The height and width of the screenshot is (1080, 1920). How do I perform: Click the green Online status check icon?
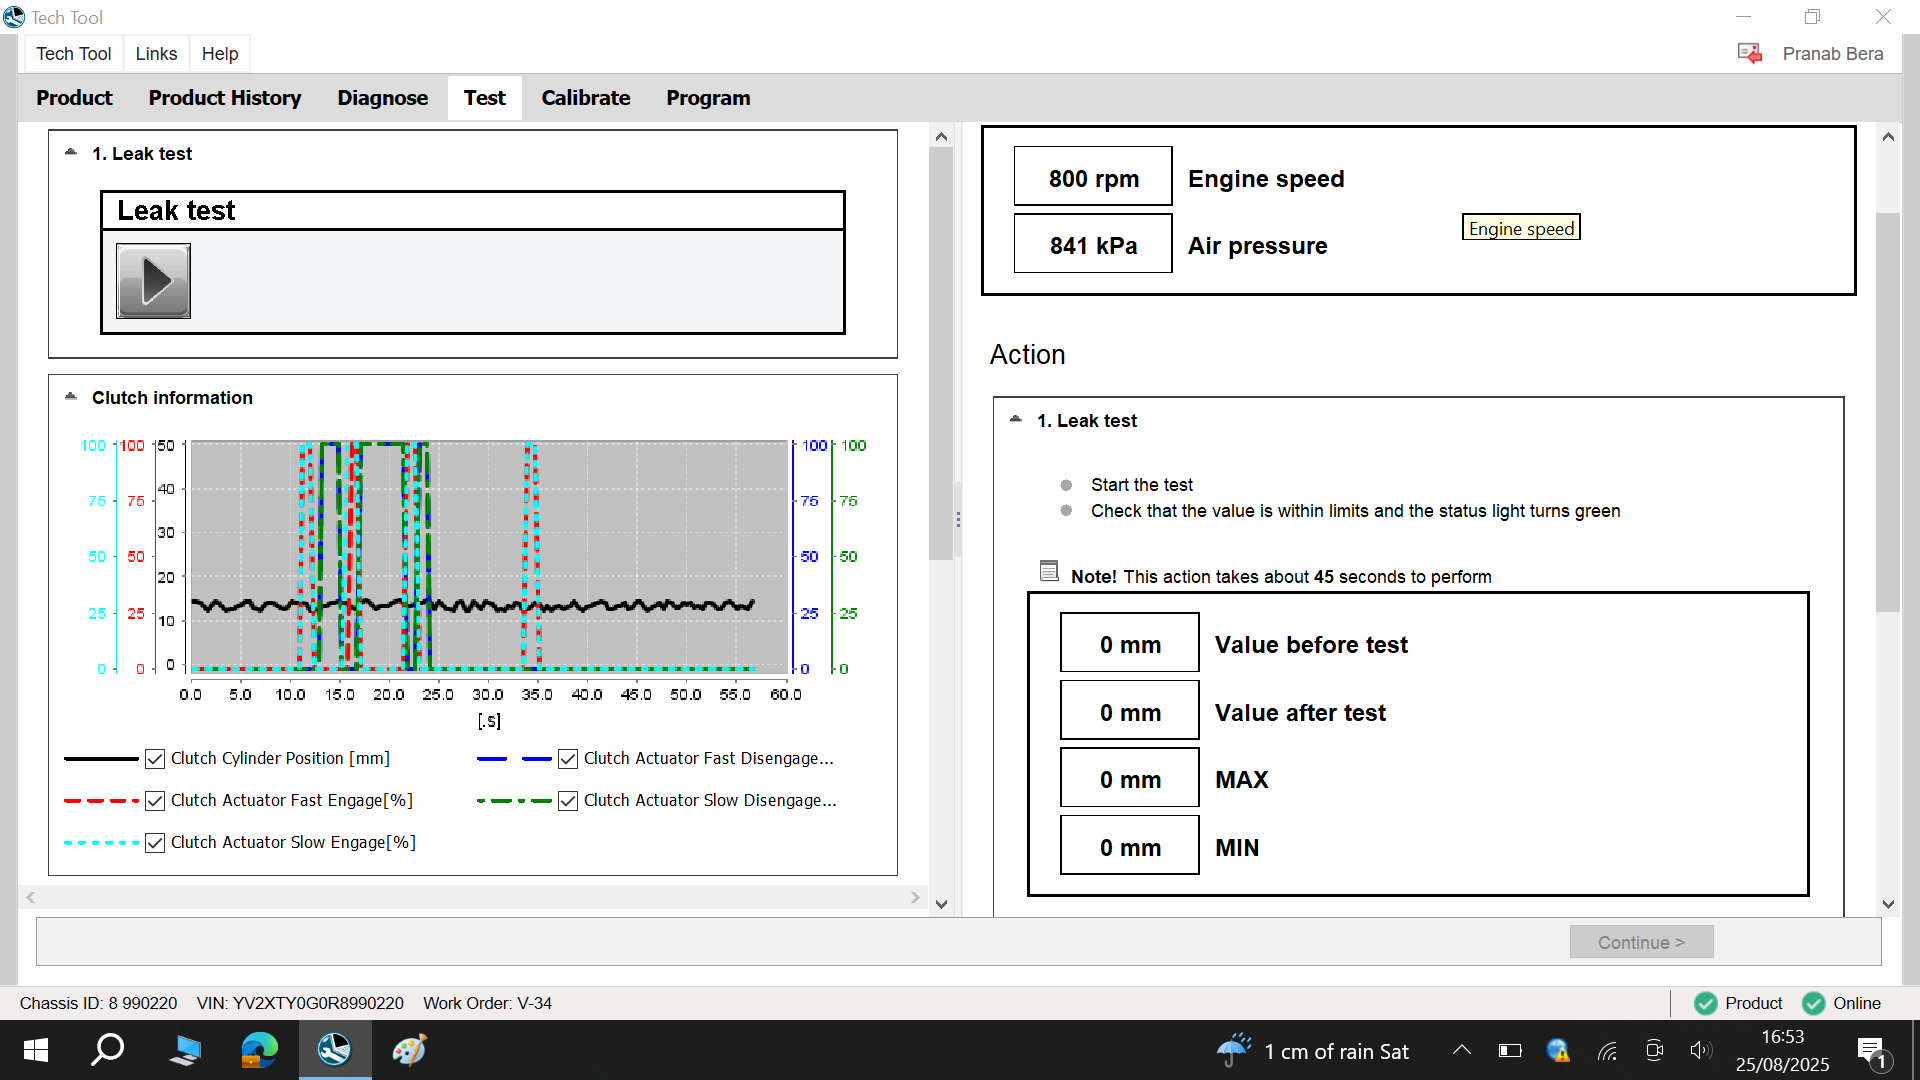click(1813, 1003)
